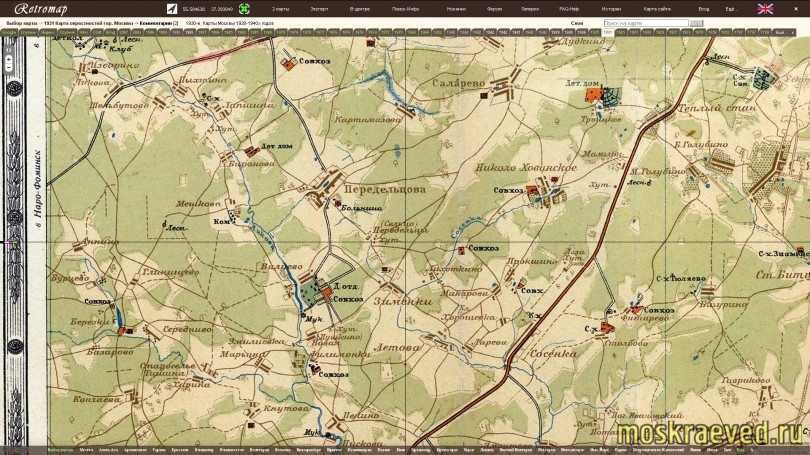
Task: Click the Зименки map label
Action: (403, 301)
